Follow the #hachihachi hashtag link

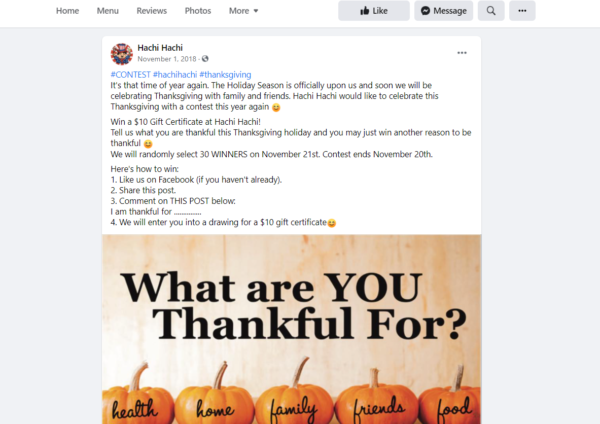pos(175,74)
